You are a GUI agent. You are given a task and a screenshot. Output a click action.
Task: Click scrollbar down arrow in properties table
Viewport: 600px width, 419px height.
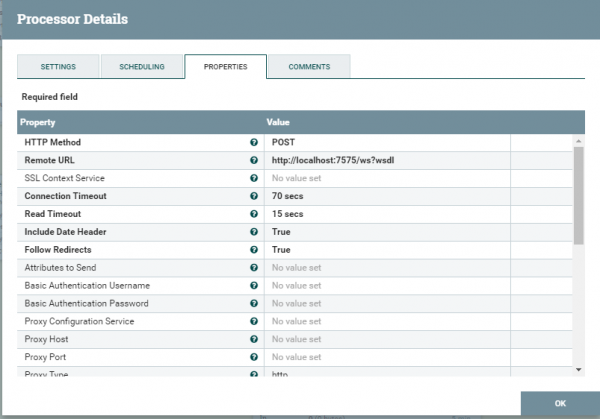(x=578, y=370)
